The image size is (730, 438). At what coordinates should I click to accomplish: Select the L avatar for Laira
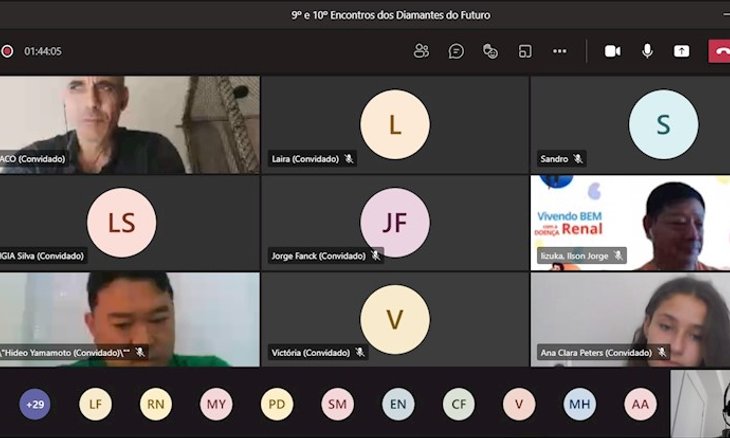click(395, 124)
